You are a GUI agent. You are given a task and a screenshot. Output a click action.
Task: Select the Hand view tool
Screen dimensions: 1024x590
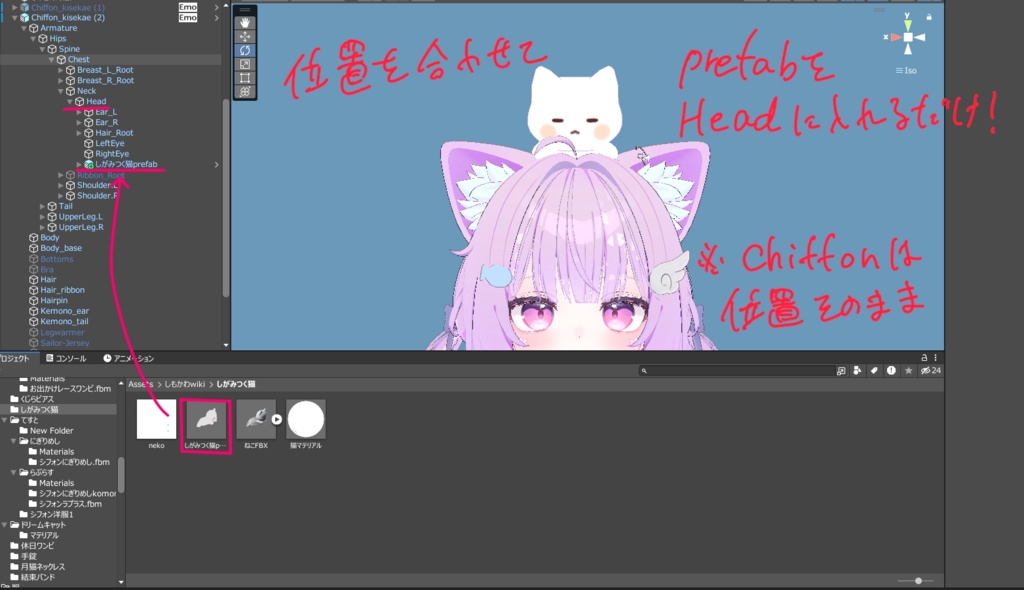[245, 23]
